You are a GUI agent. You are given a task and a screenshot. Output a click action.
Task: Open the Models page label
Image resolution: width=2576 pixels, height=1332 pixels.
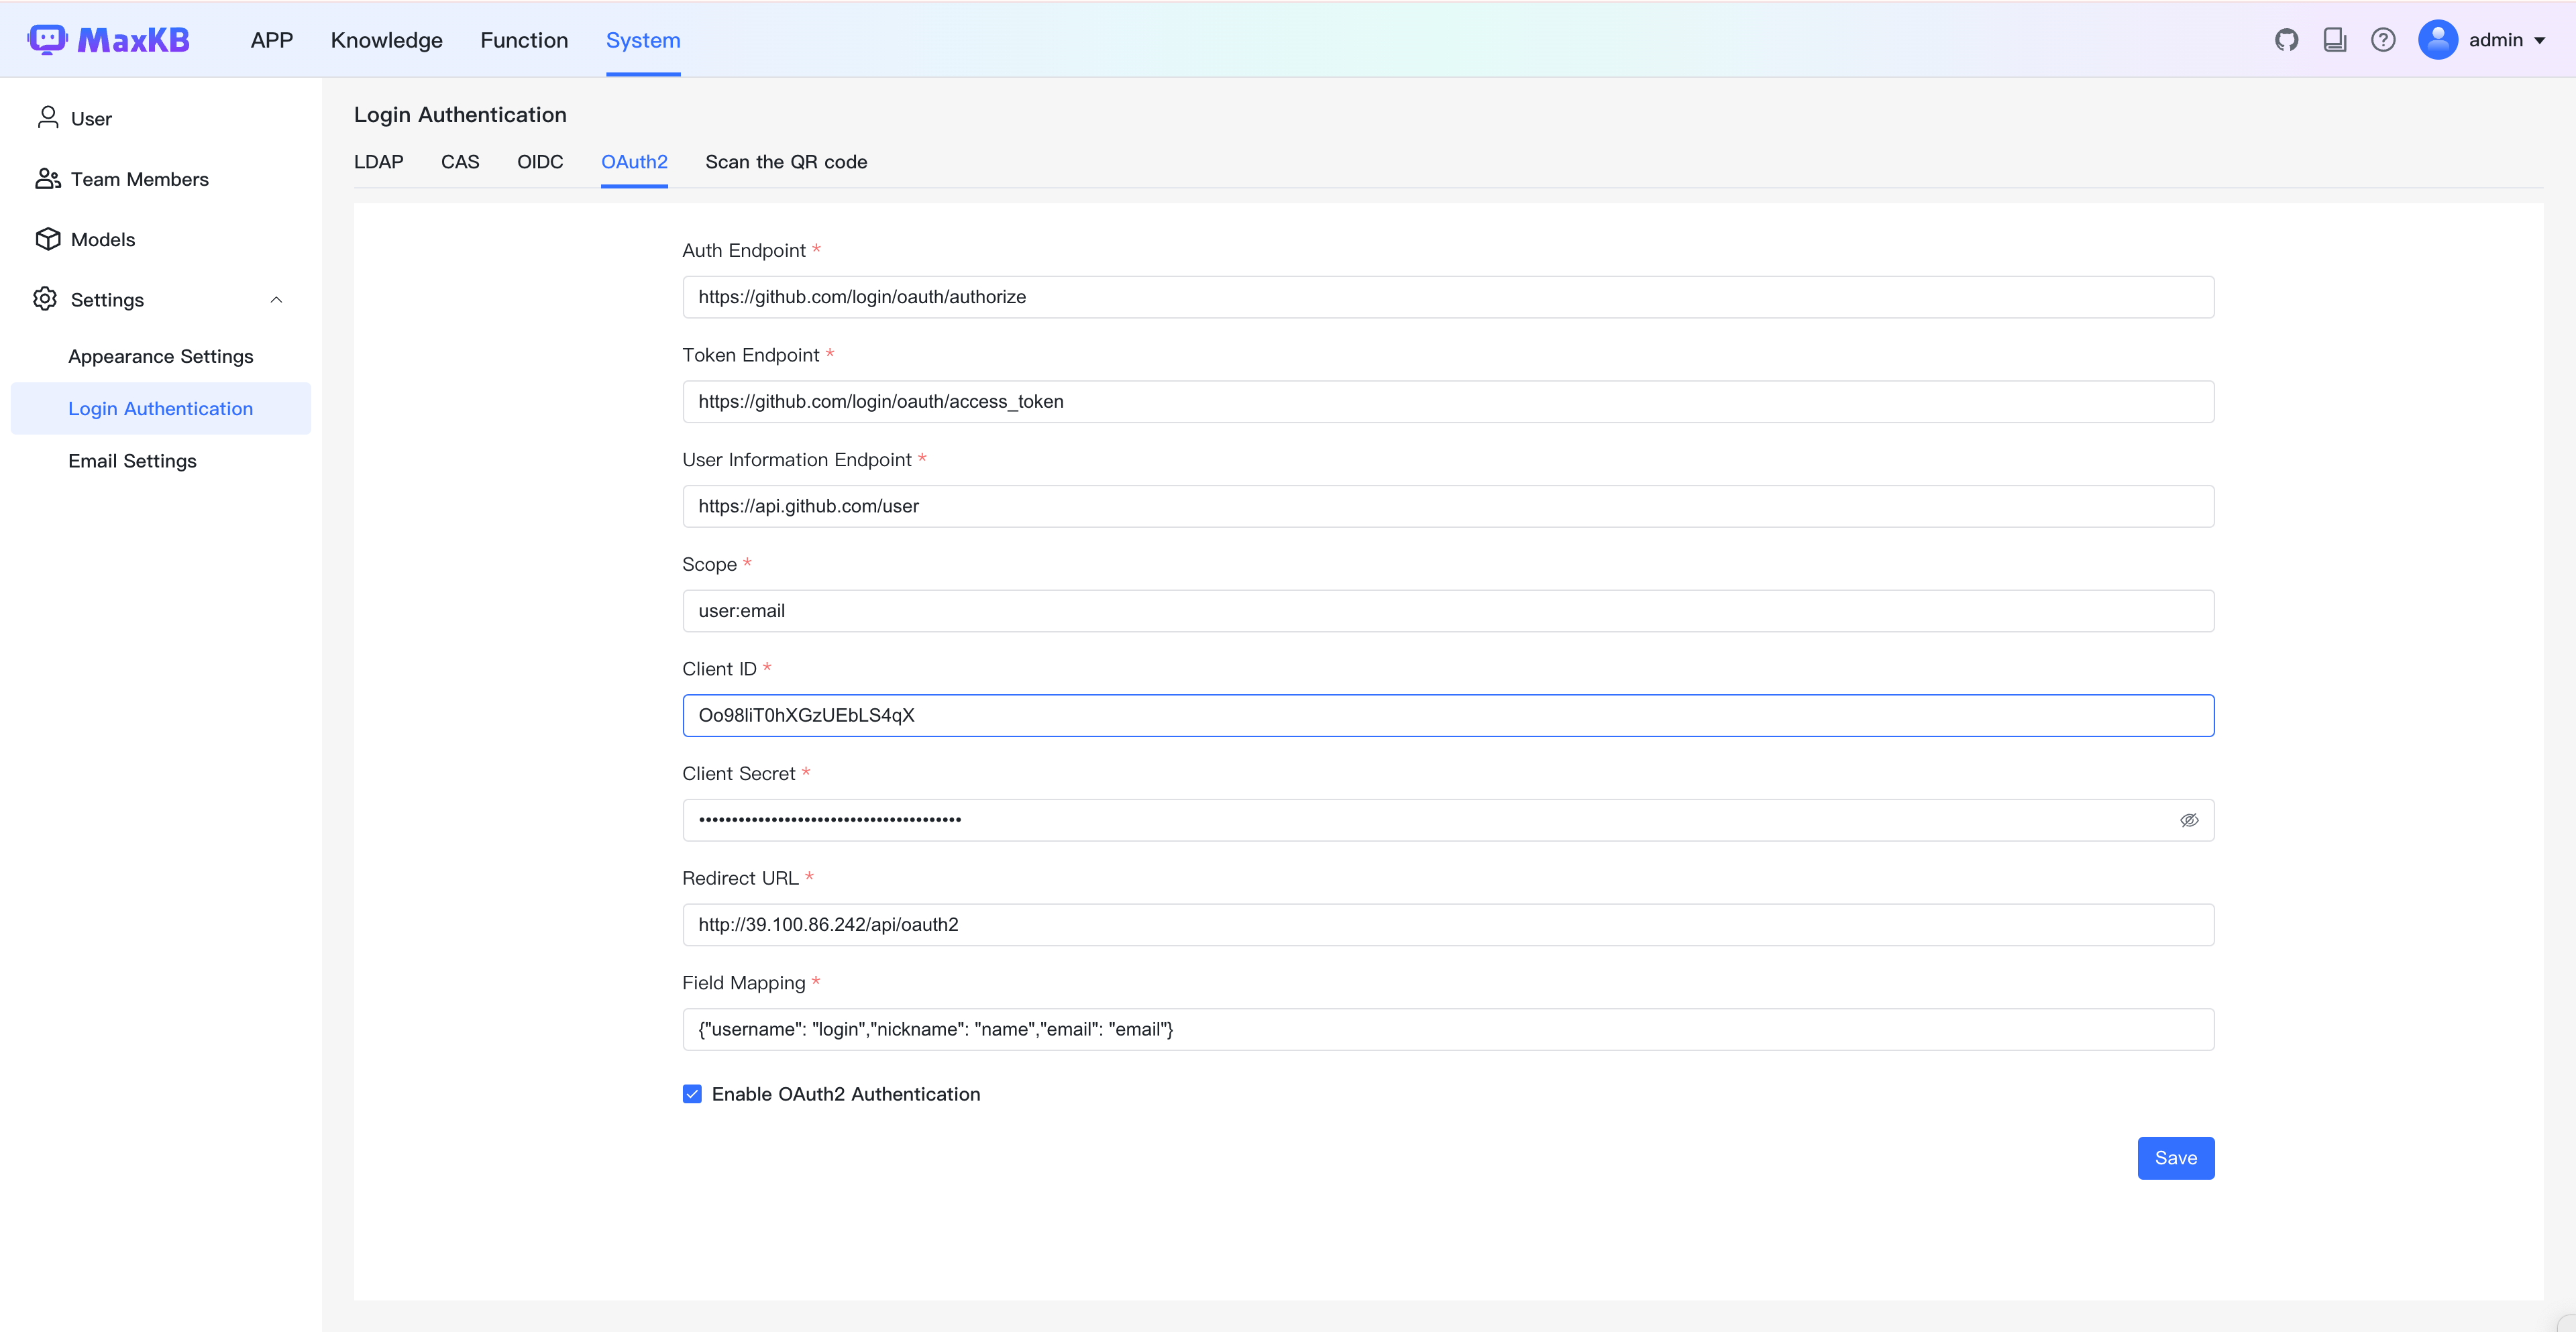(x=103, y=239)
